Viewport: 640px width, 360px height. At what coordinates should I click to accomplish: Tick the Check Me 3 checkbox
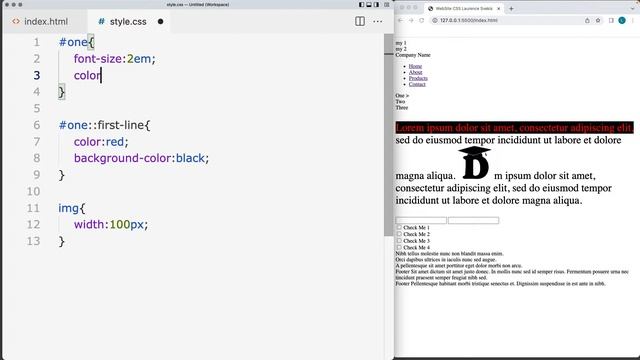[399, 240]
